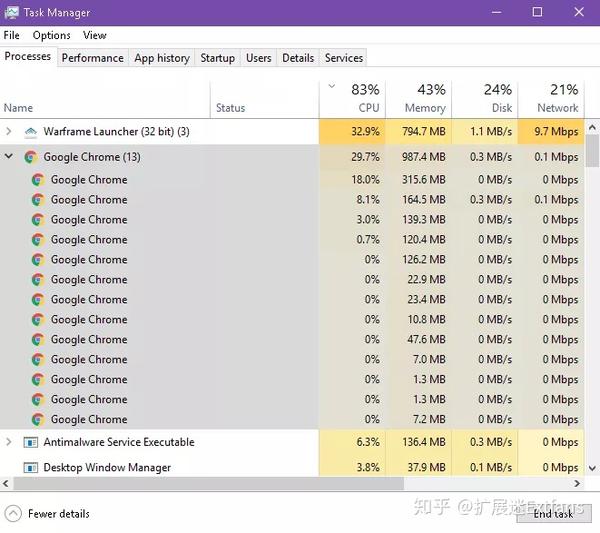The width and height of the screenshot is (600, 533).
Task: Click the Chrome icon in the 315.6 MB row
Action: coord(38,180)
